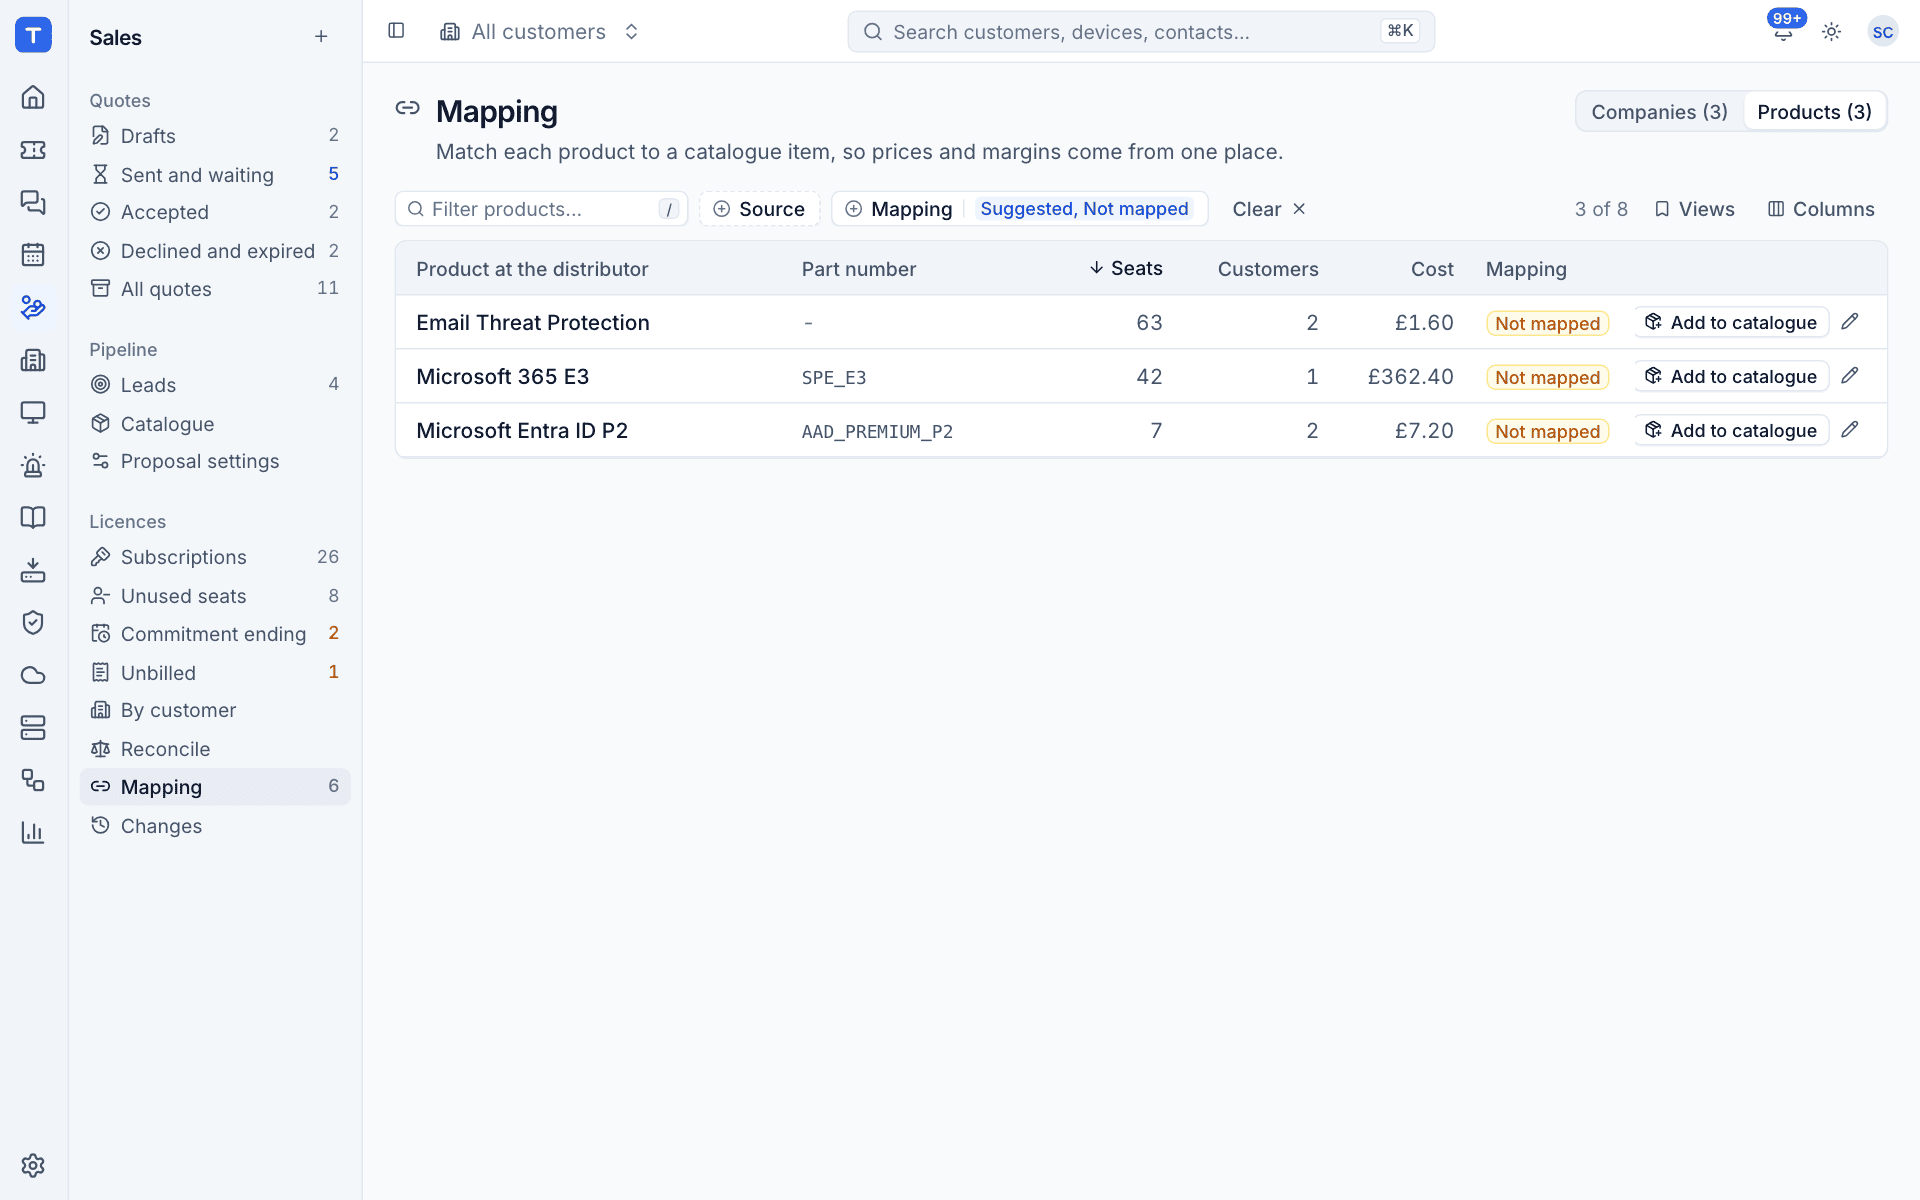Open the SC user avatar menu
1920x1200 pixels.
(x=1883, y=32)
